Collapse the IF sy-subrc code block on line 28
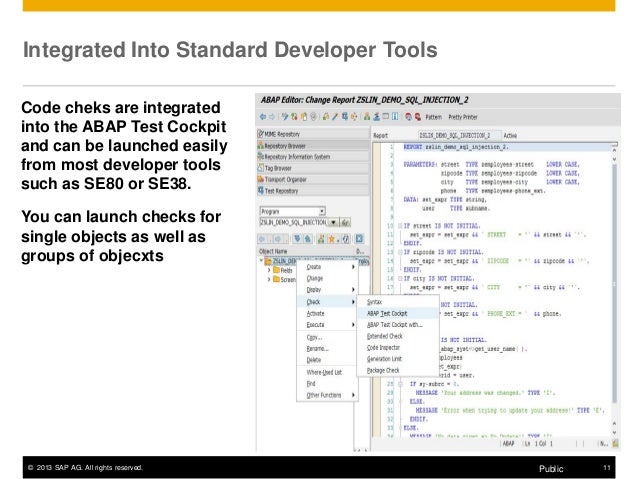This screenshot has height=479, width=638. (400, 384)
